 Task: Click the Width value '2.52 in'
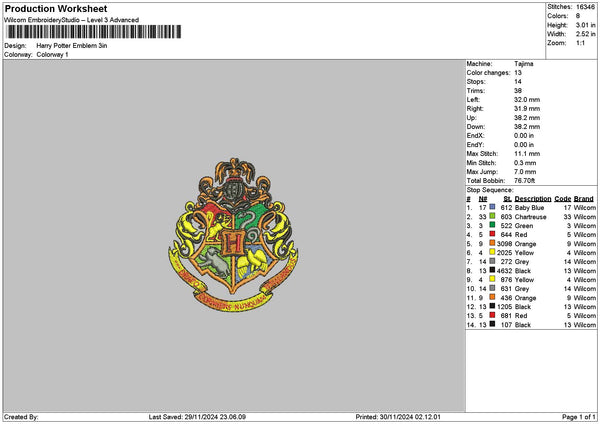585,34
